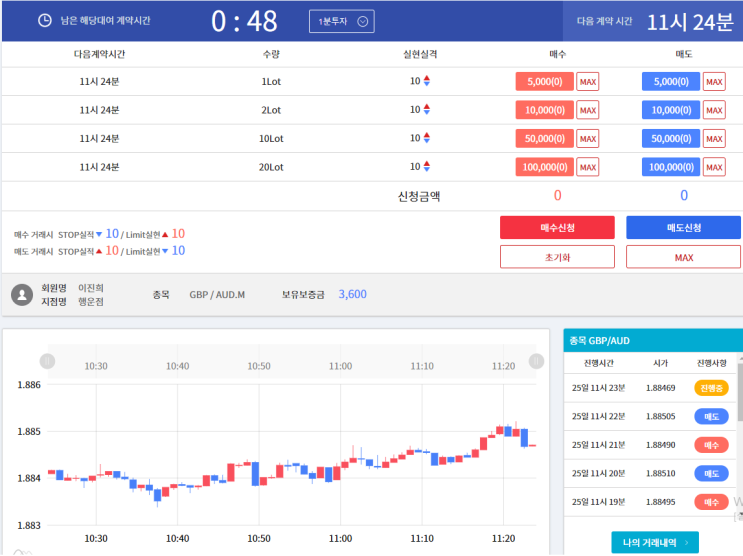Click the 0 : 48 countdown timer

click(x=244, y=21)
